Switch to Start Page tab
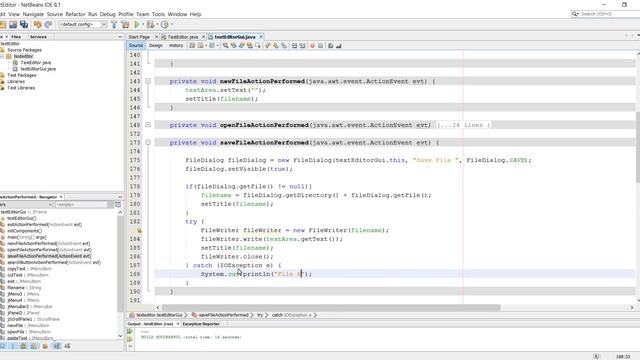Image resolution: width=640 pixels, height=360 pixels. (x=139, y=37)
